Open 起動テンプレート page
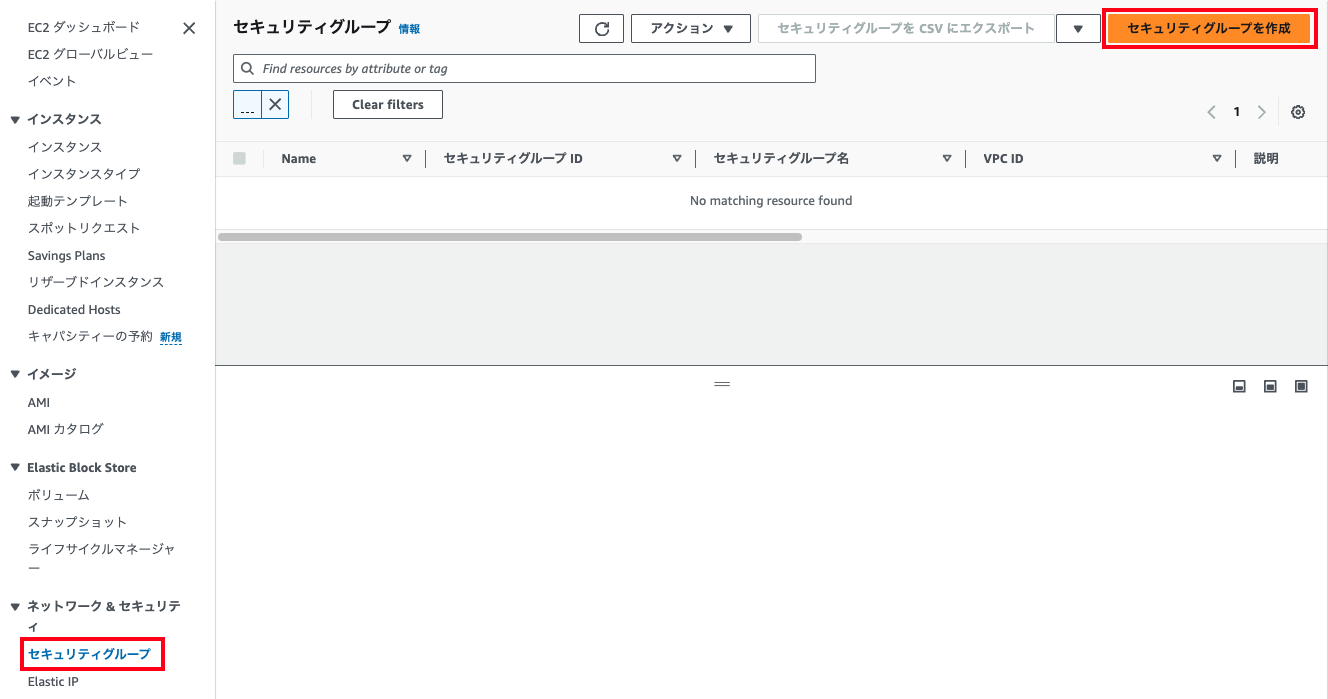The width and height of the screenshot is (1328, 699). 78,201
